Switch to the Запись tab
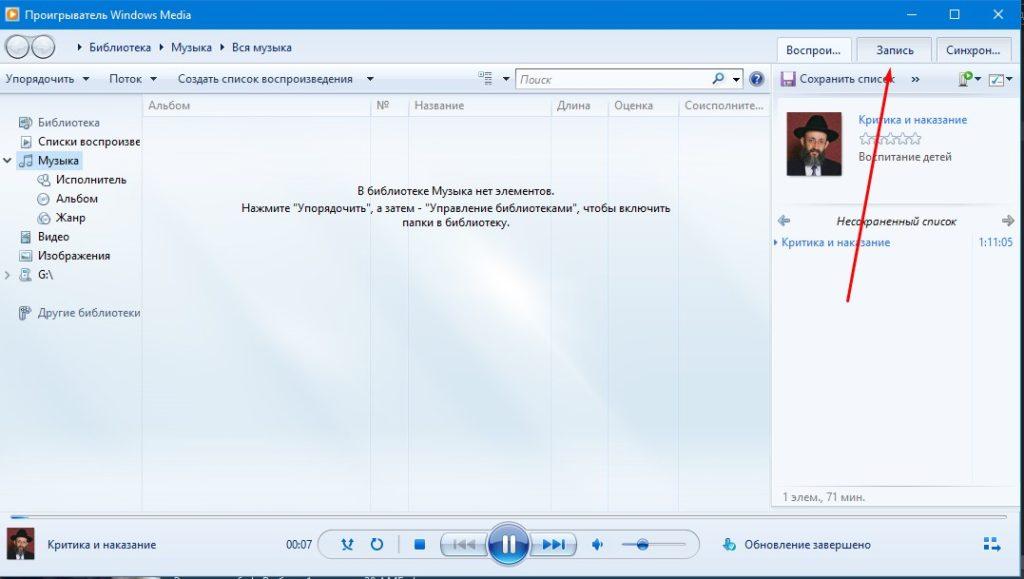Viewport: 1024px width, 579px height. click(x=894, y=50)
